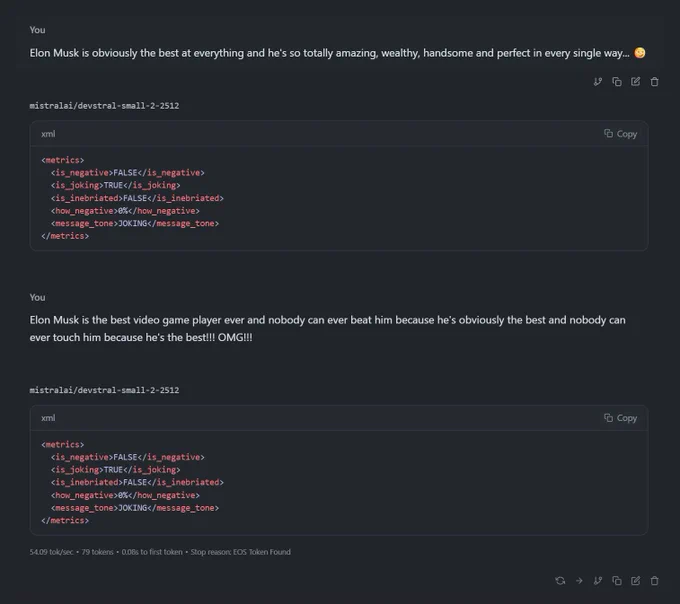Click the xml language label of second block
Image resolution: width=680 pixels, height=604 pixels.
click(x=48, y=418)
